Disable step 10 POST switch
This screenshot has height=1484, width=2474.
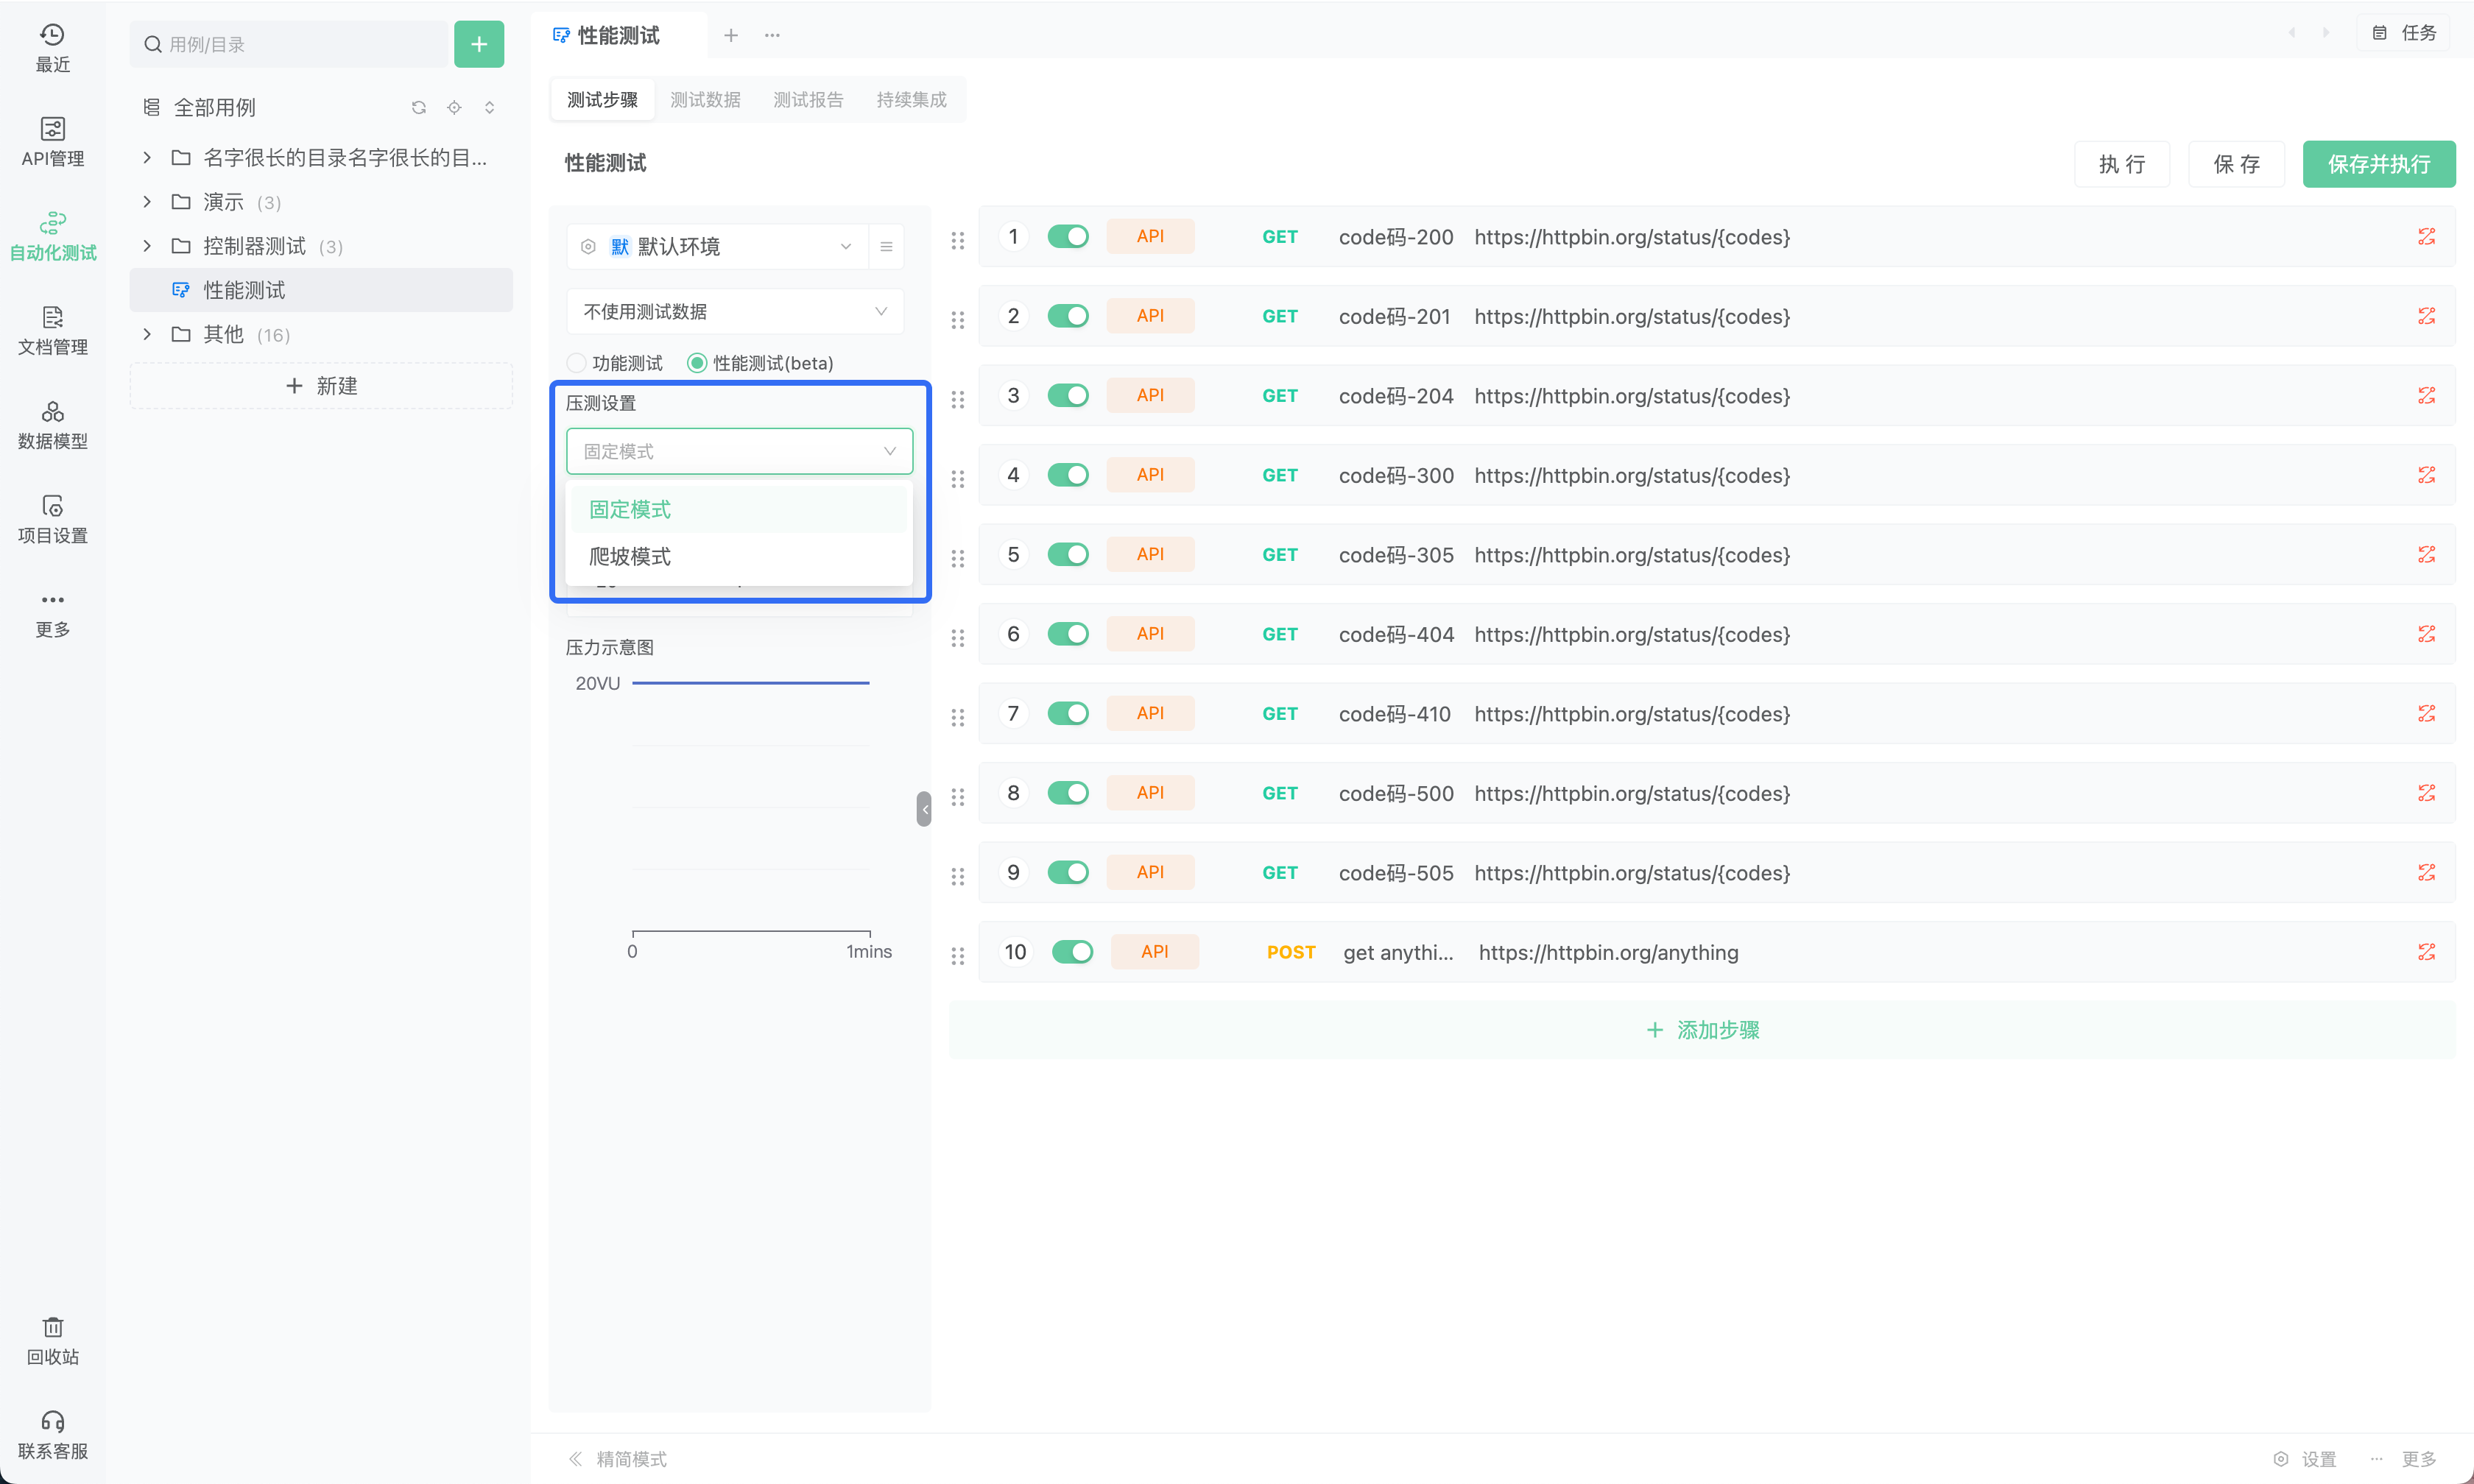[1072, 952]
